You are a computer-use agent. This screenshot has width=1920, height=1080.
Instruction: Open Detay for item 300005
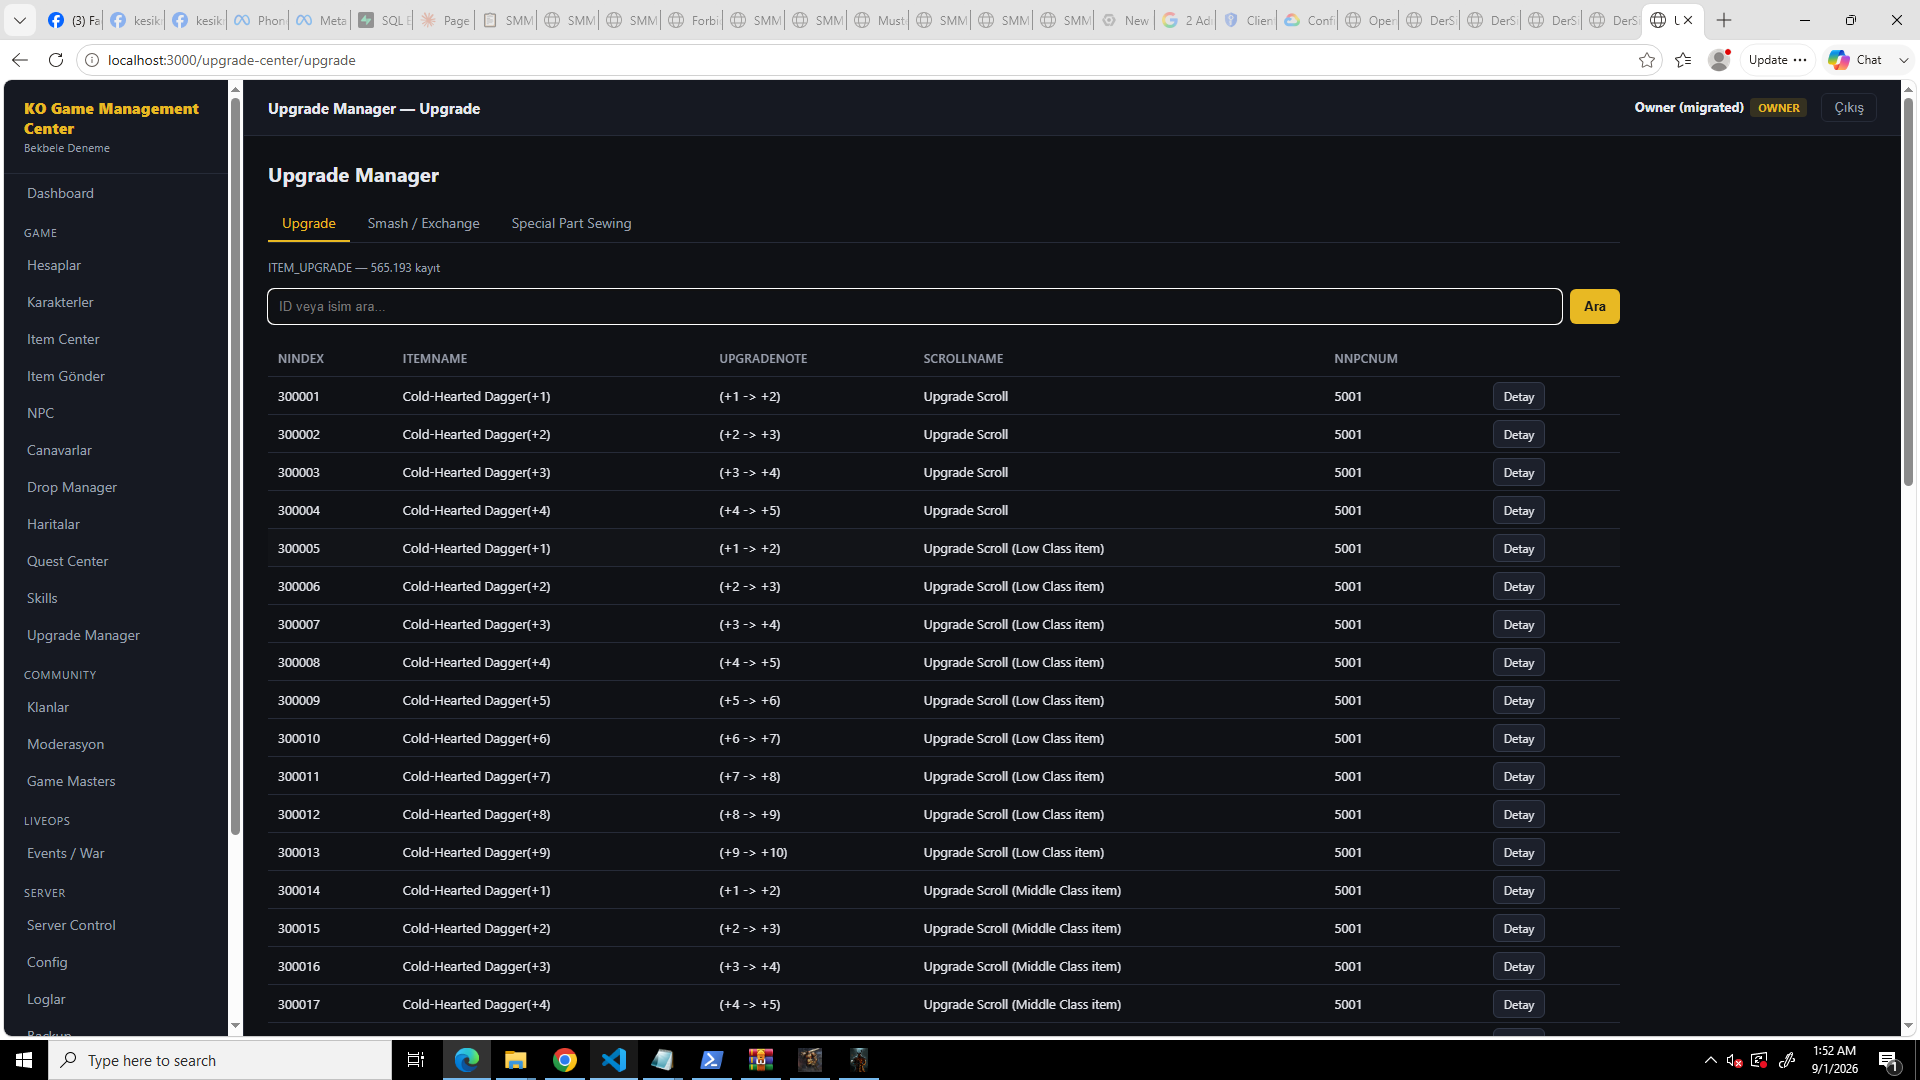(1518, 549)
